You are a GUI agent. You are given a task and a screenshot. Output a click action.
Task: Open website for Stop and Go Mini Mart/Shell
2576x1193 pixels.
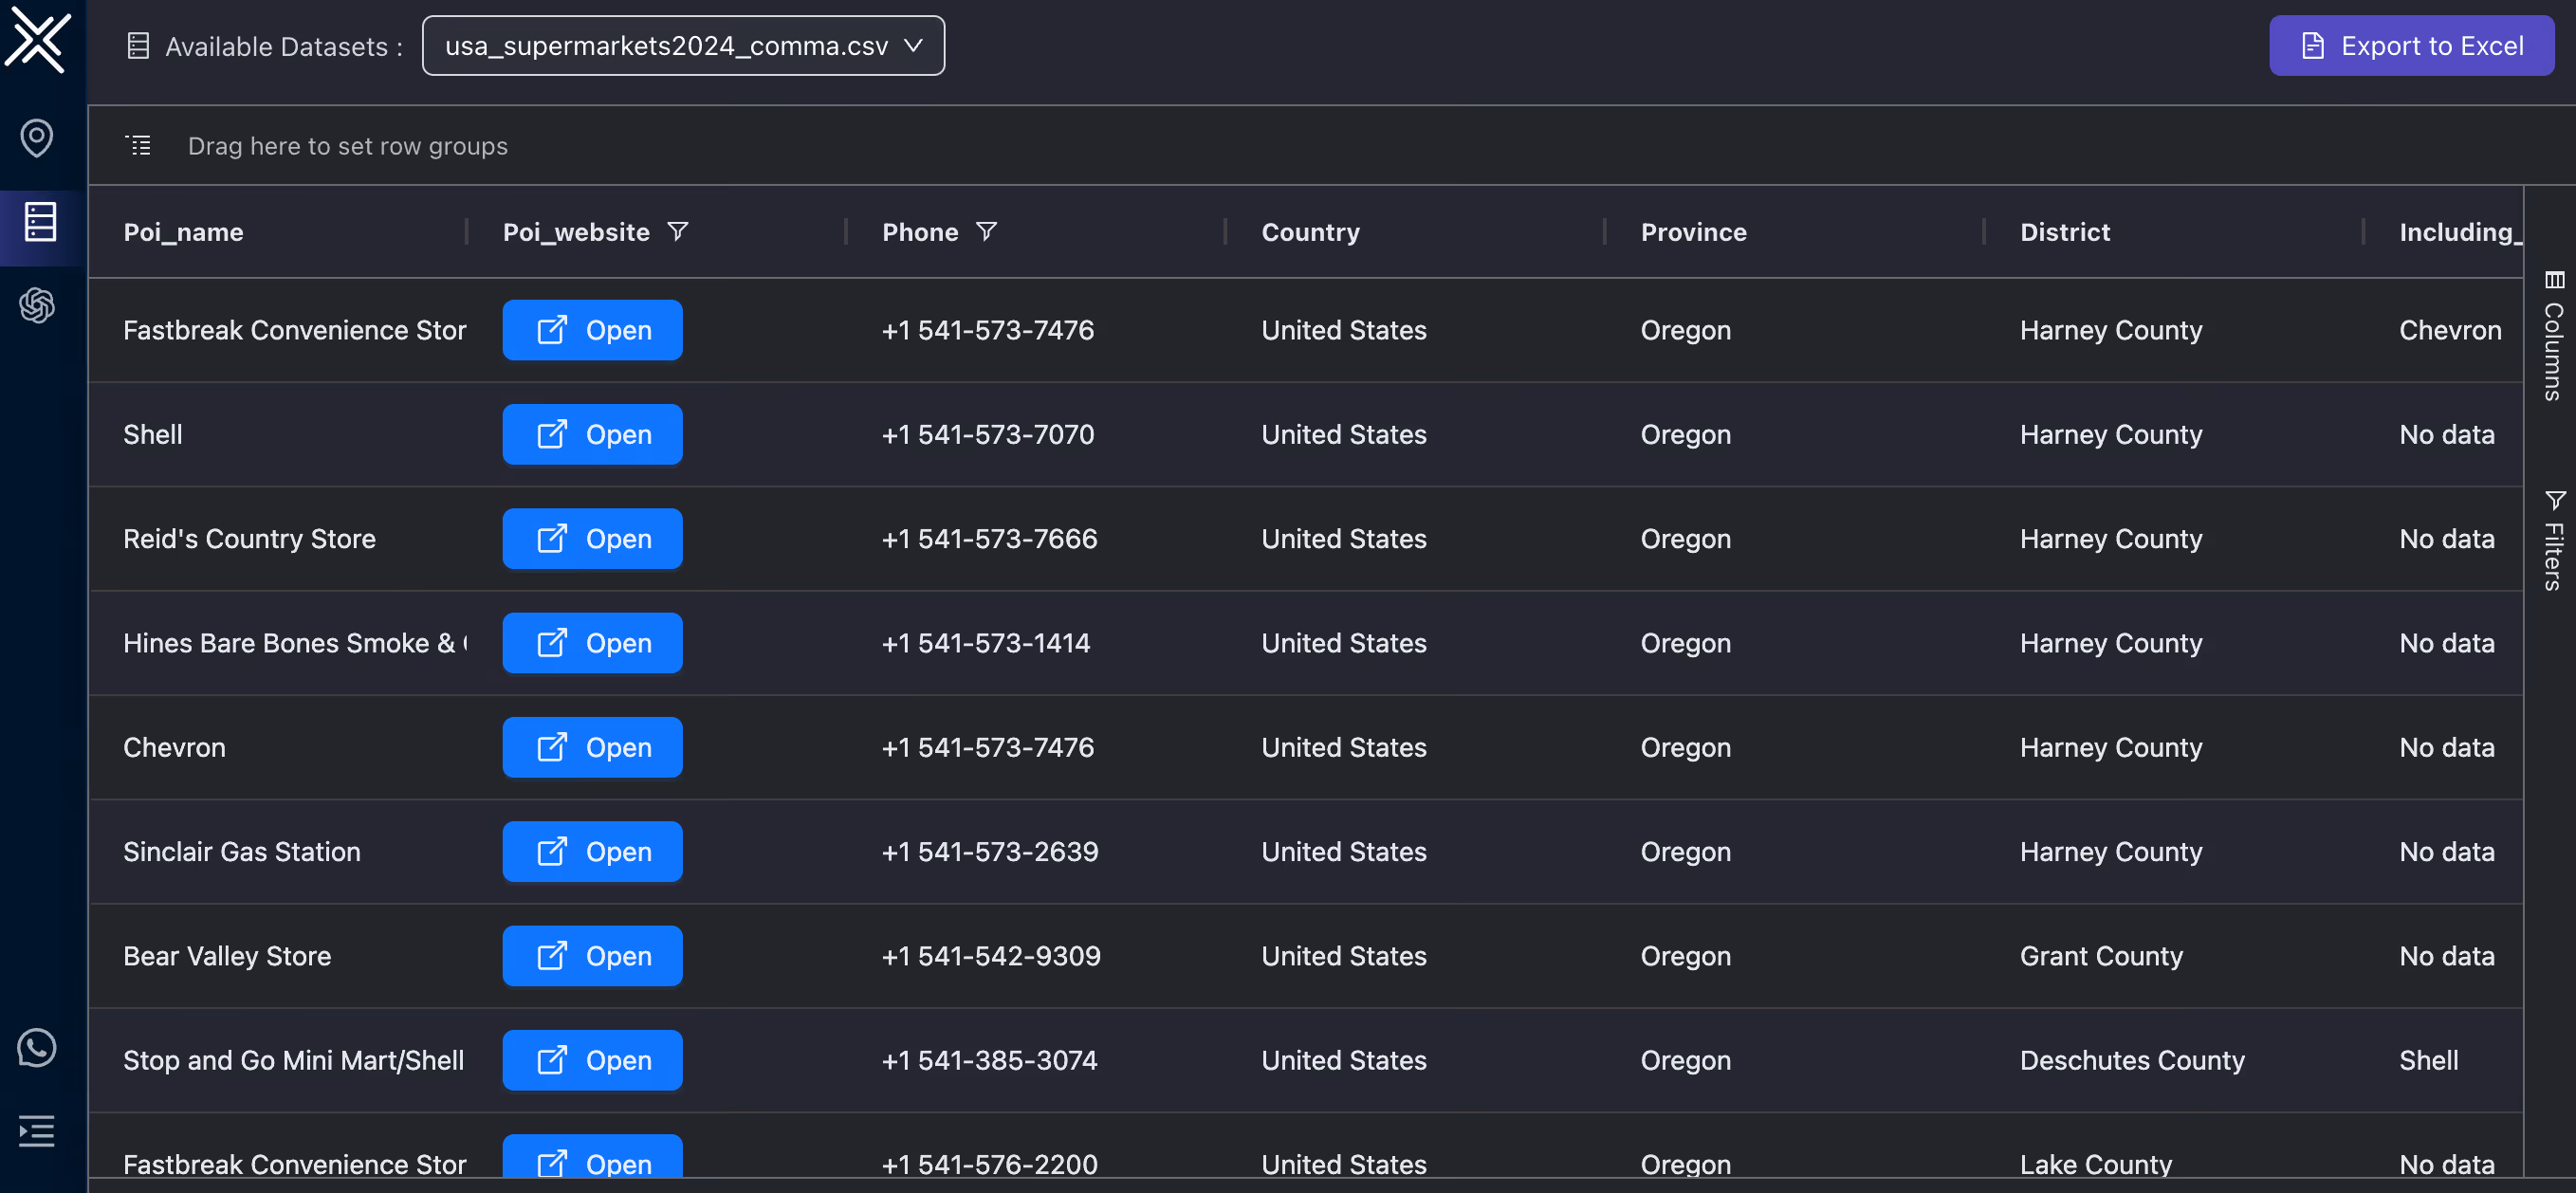tap(592, 1060)
